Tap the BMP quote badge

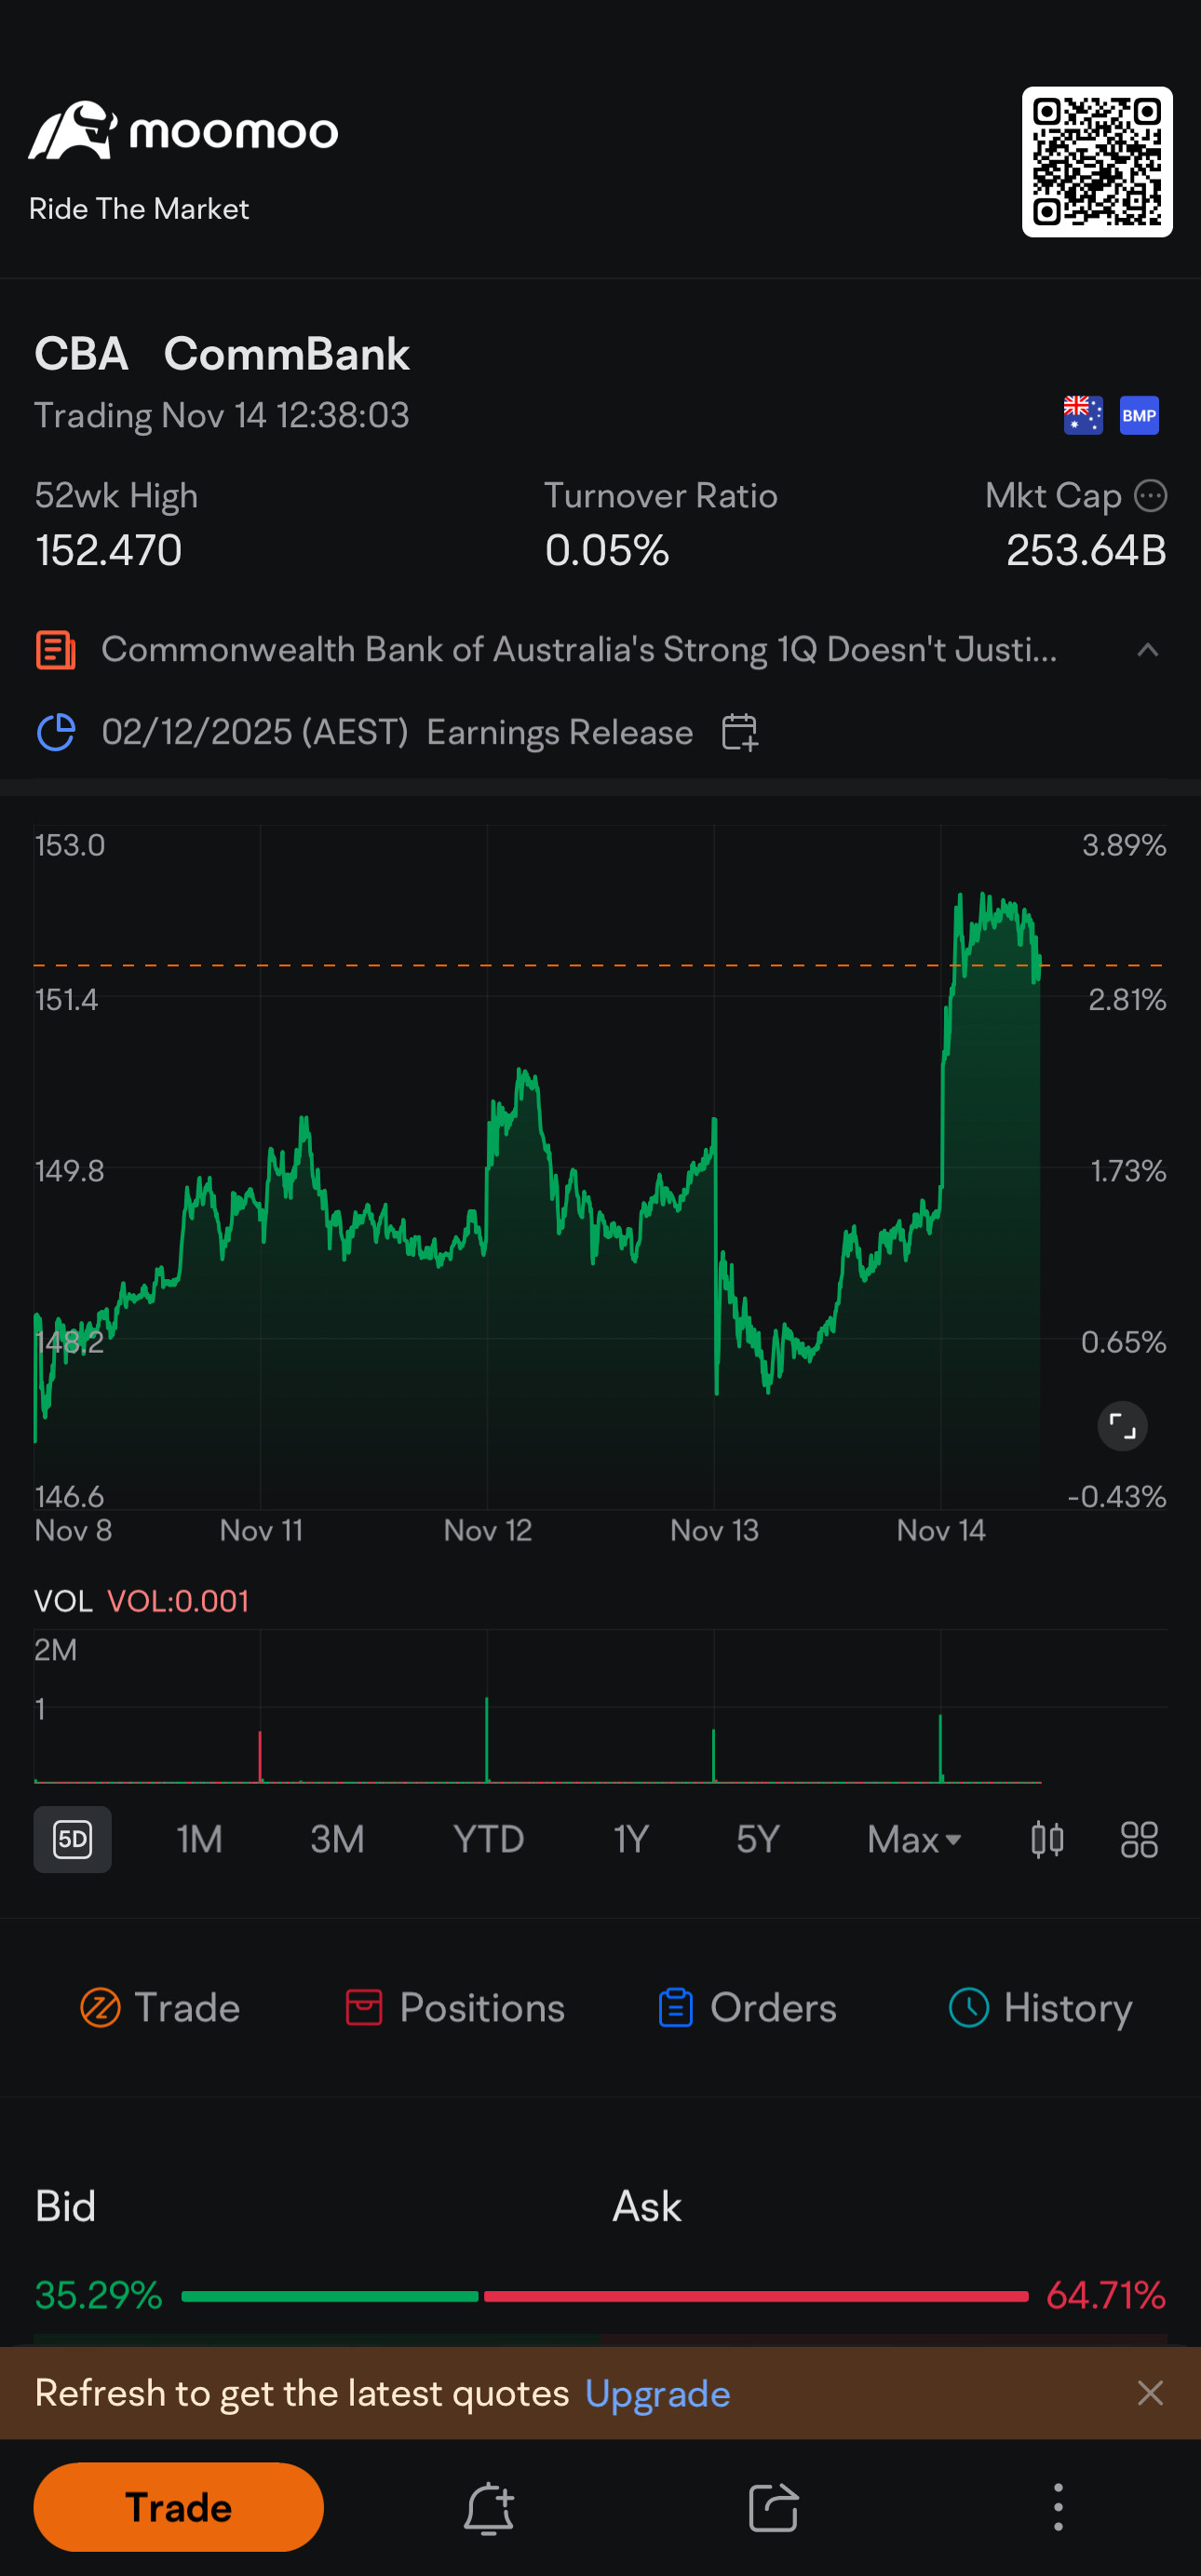(x=1139, y=415)
